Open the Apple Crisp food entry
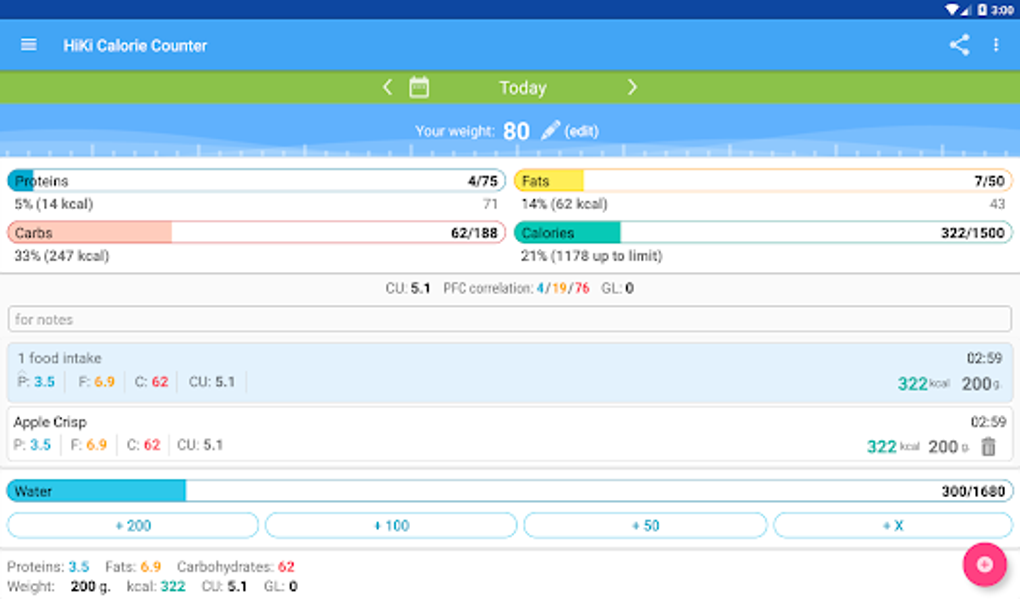Viewport: 1020px width, 599px height. click(510, 434)
